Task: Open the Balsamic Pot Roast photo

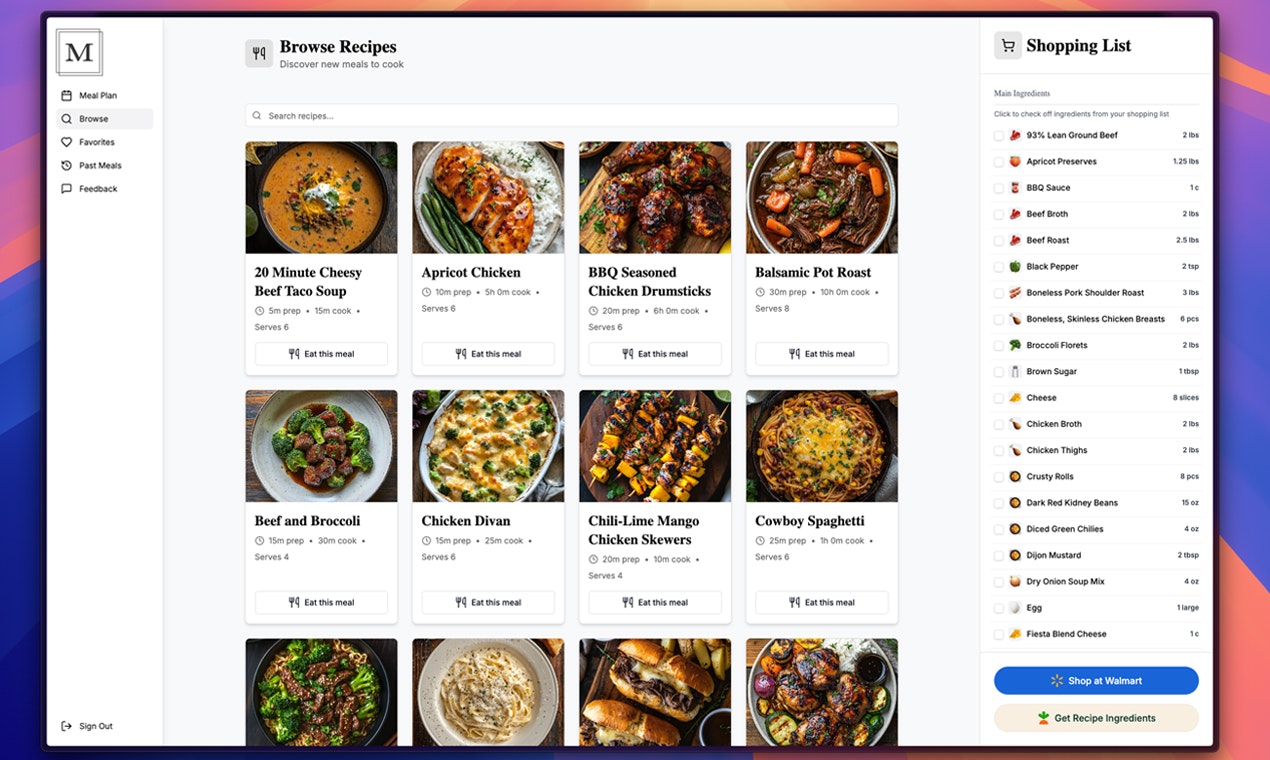Action: (822, 197)
